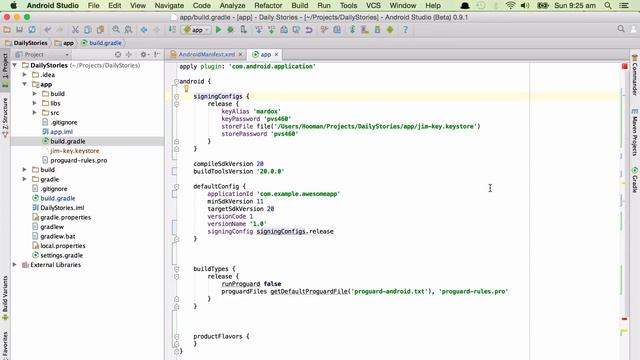Toggle fold for defaultConfig block

point(176,187)
